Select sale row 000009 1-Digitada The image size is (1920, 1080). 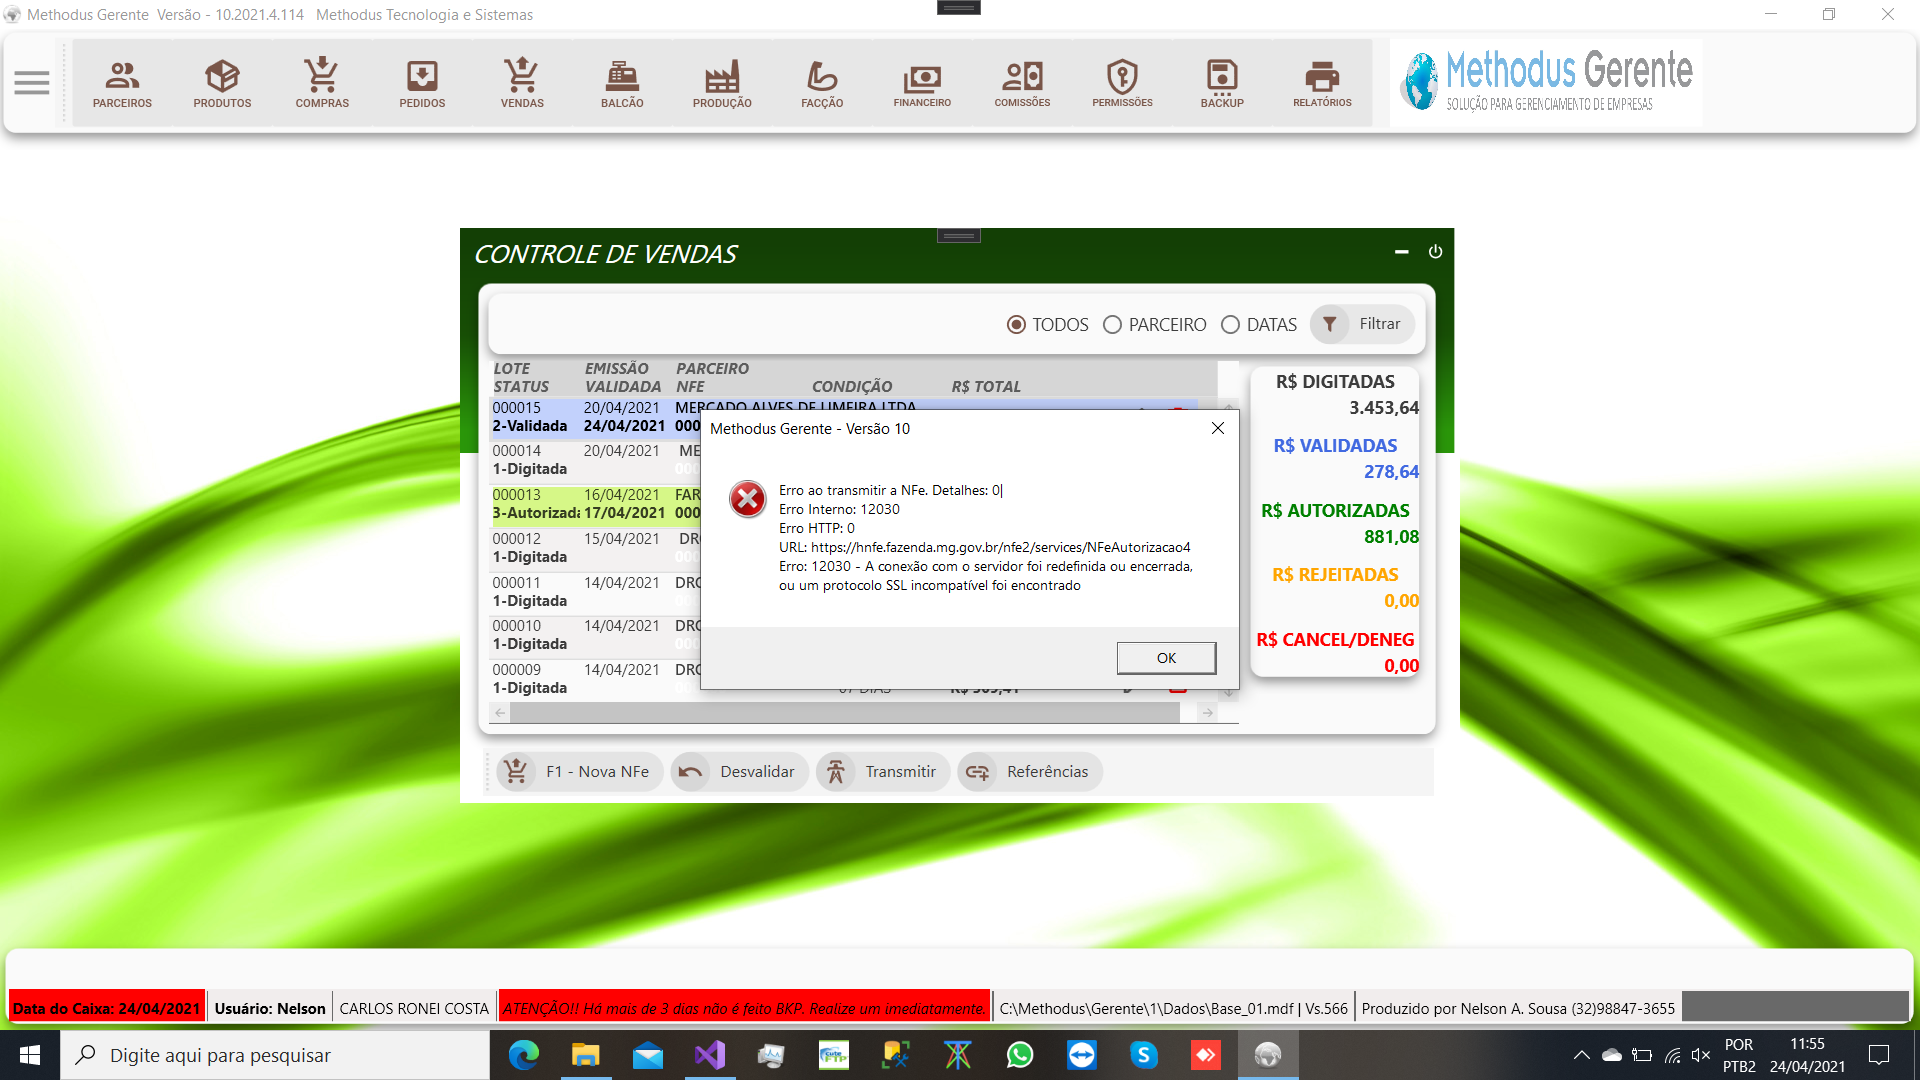595,679
